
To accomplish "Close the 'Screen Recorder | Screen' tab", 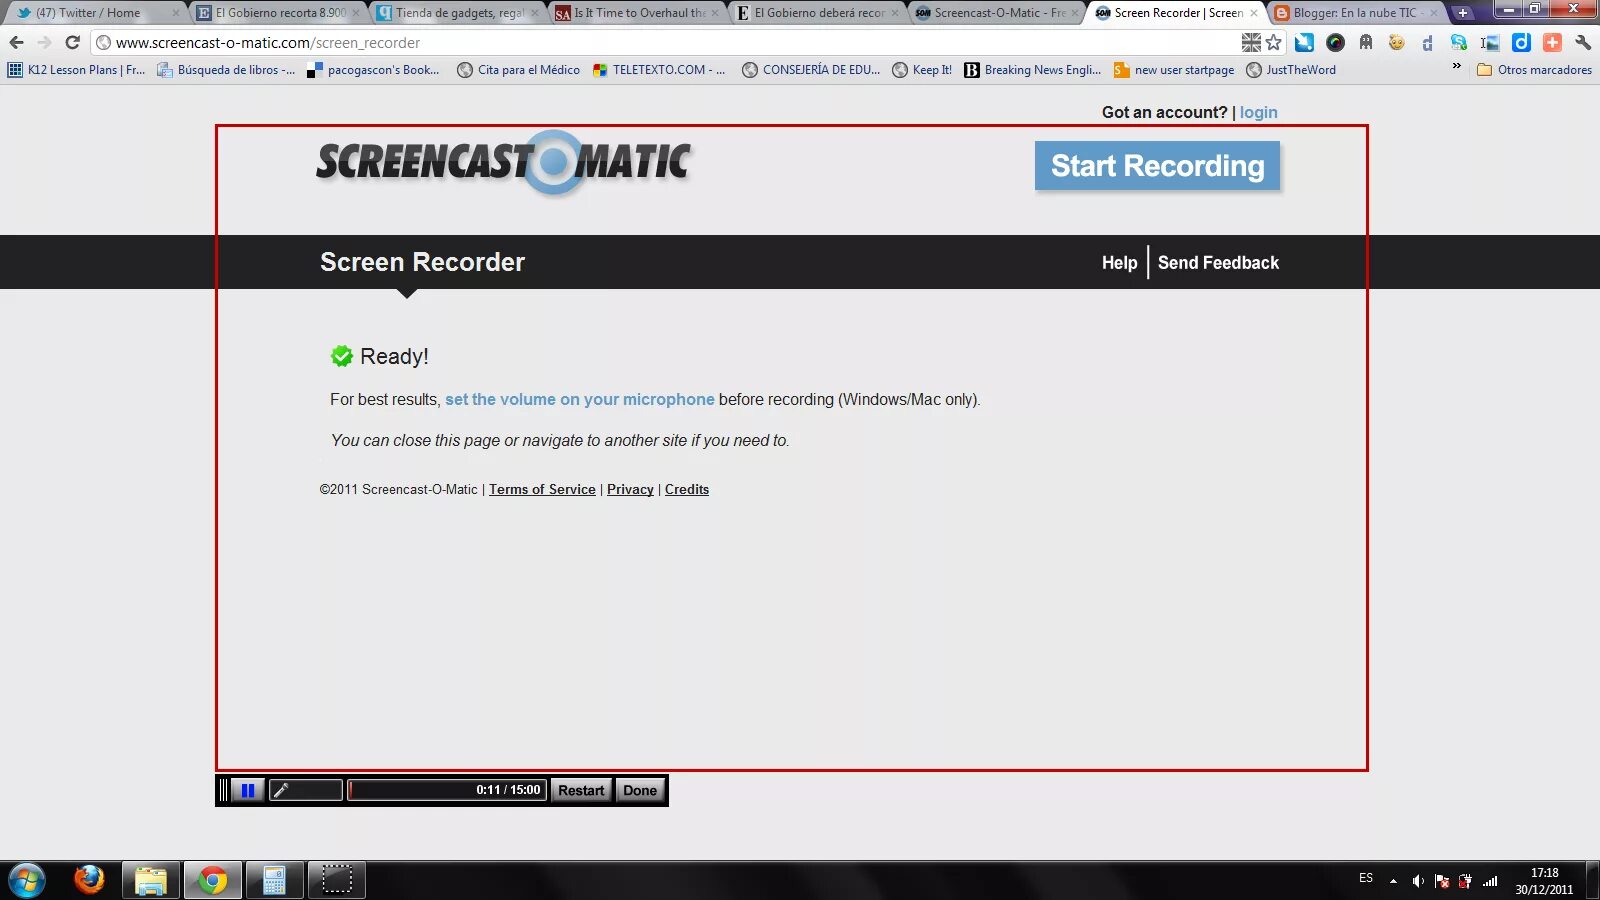I will coord(1254,13).
